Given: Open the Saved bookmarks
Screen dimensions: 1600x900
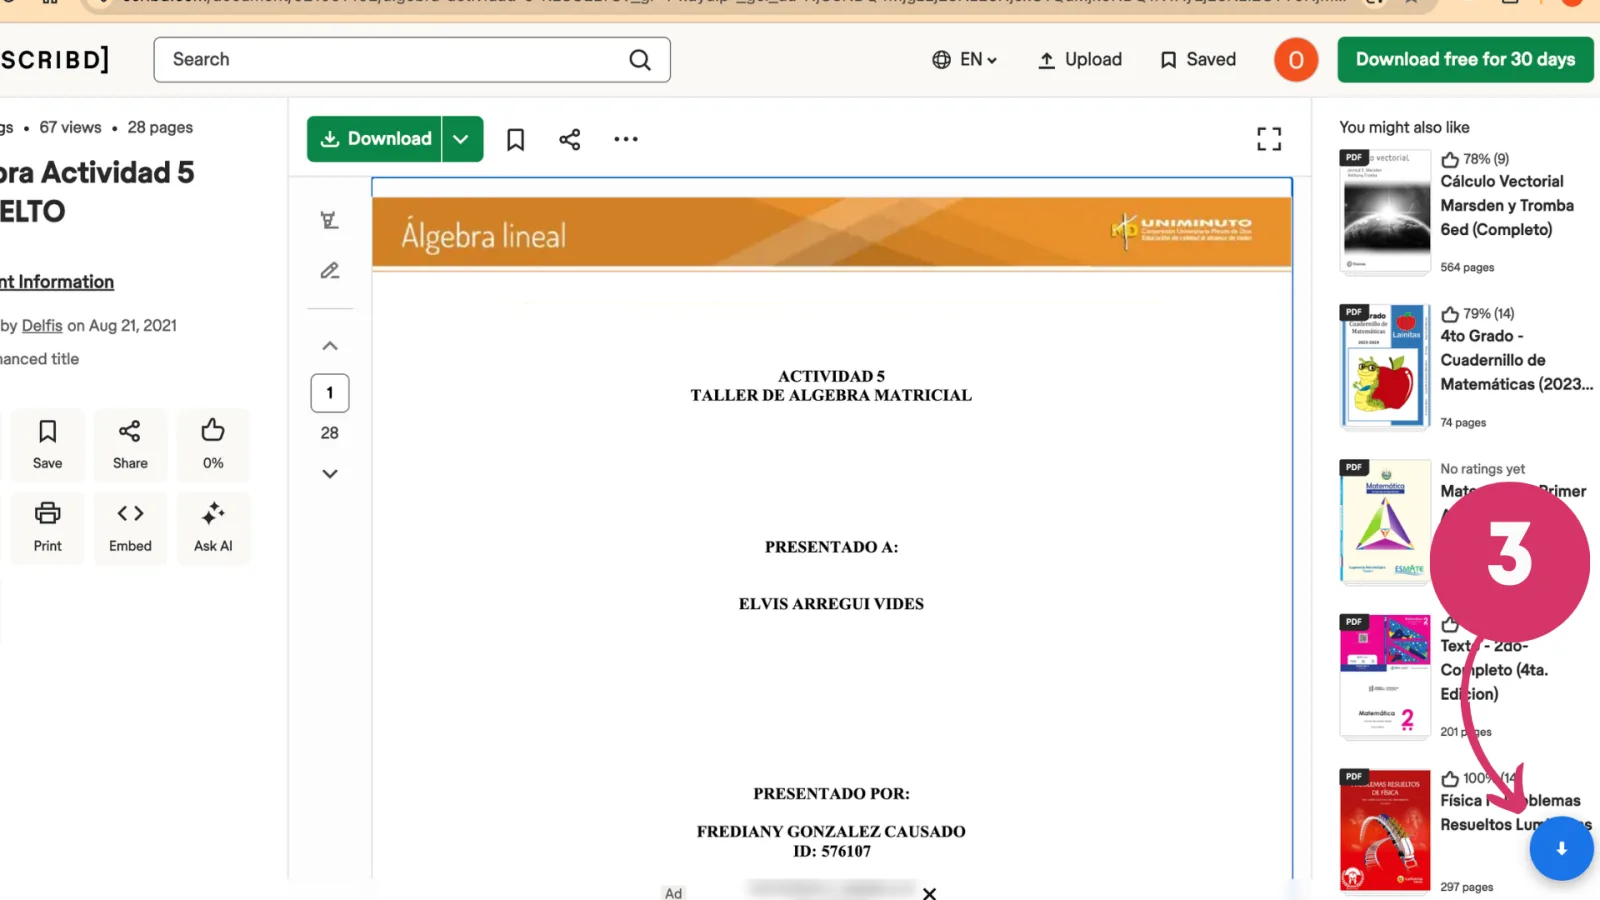Looking at the screenshot, I should 1198,60.
